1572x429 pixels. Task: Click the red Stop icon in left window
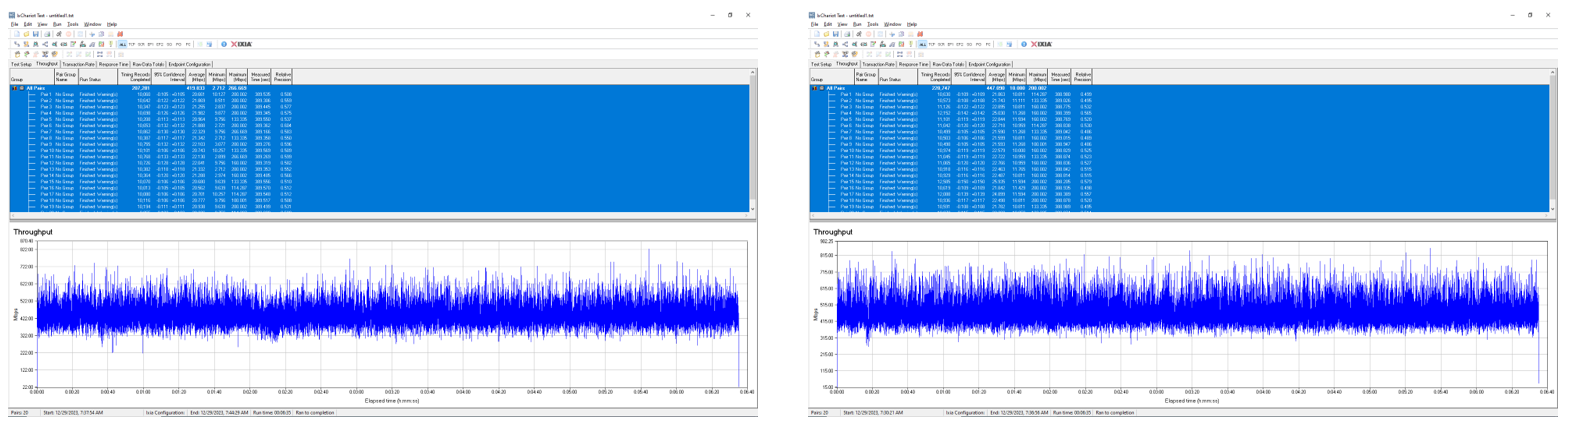pyautogui.click(x=68, y=34)
